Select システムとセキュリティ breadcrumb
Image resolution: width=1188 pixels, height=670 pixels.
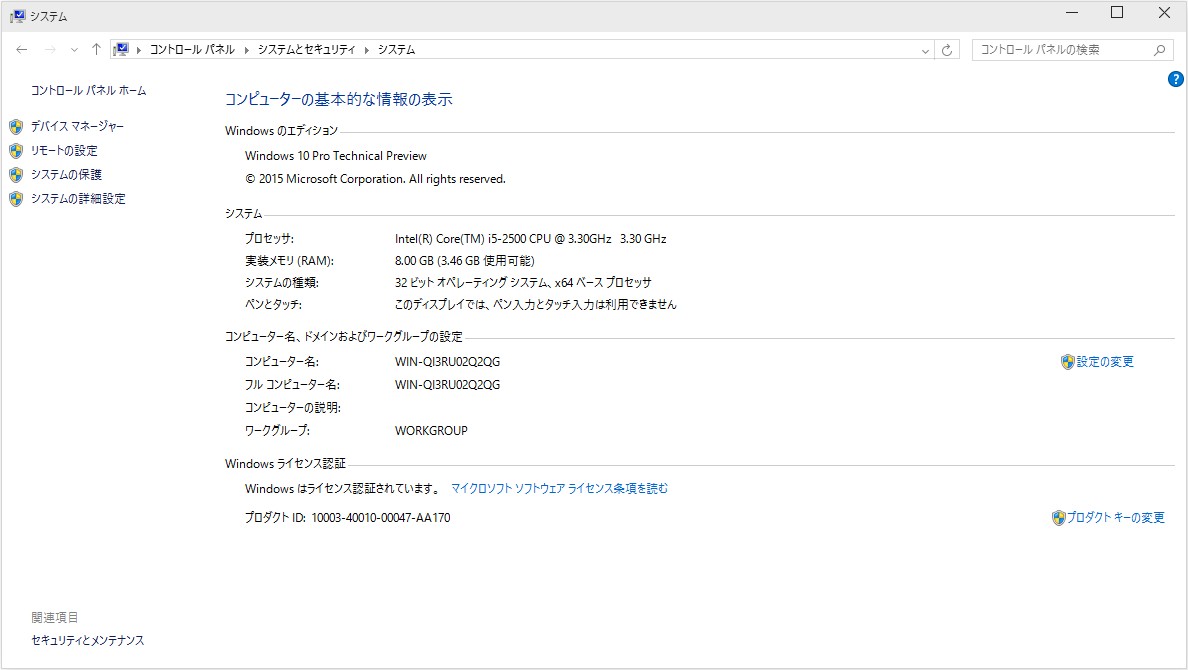point(306,49)
